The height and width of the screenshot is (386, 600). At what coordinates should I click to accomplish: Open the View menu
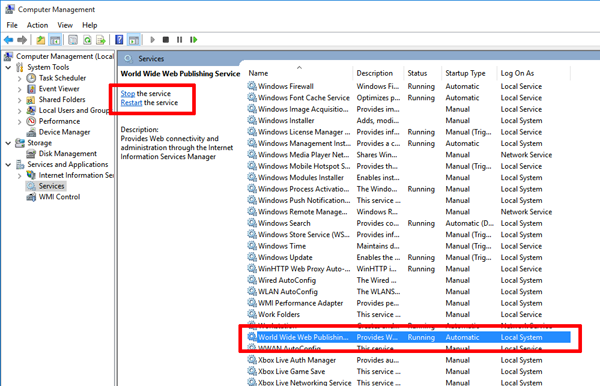coord(65,25)
